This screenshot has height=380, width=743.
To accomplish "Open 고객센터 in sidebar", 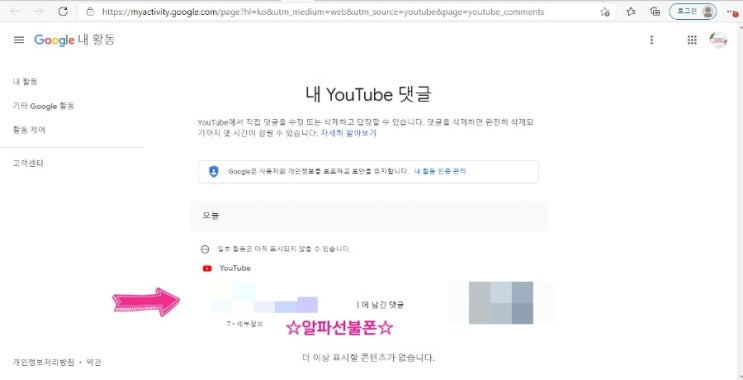I will 28,163.
